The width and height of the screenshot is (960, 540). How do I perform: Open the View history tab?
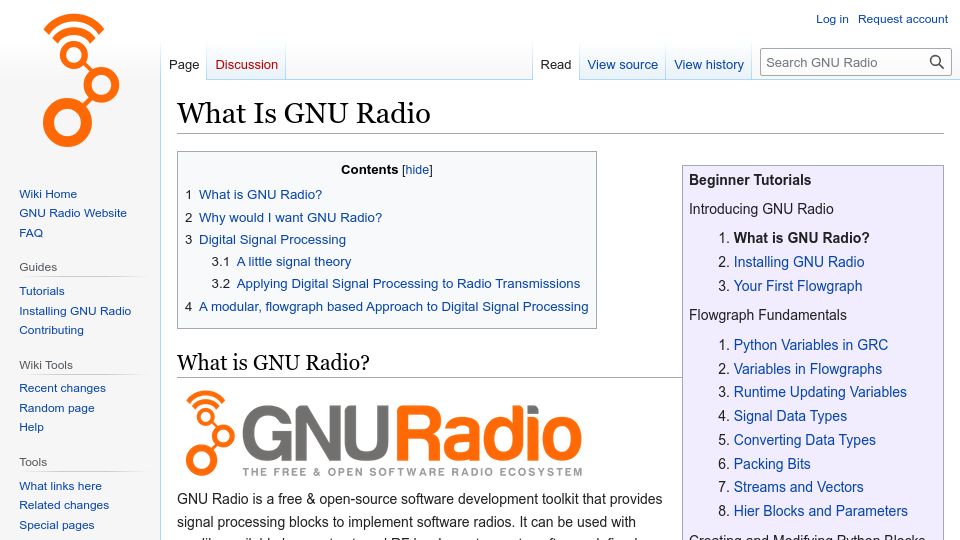coord(708,64)
